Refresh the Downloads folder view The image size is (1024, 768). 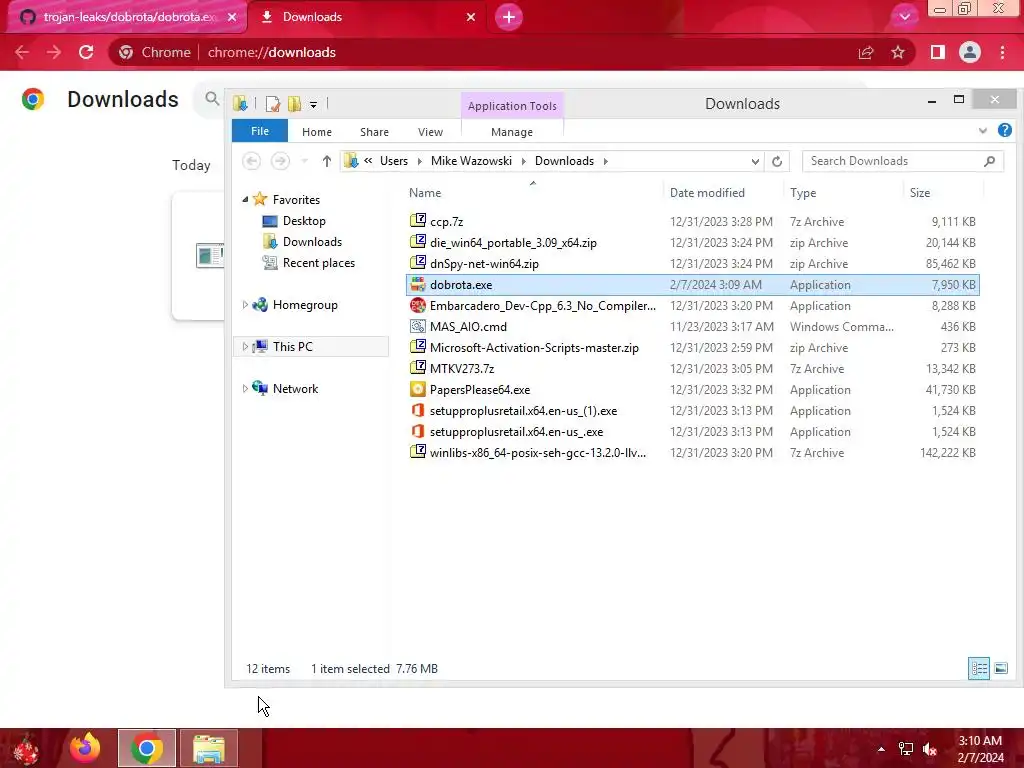pos(776,161)
